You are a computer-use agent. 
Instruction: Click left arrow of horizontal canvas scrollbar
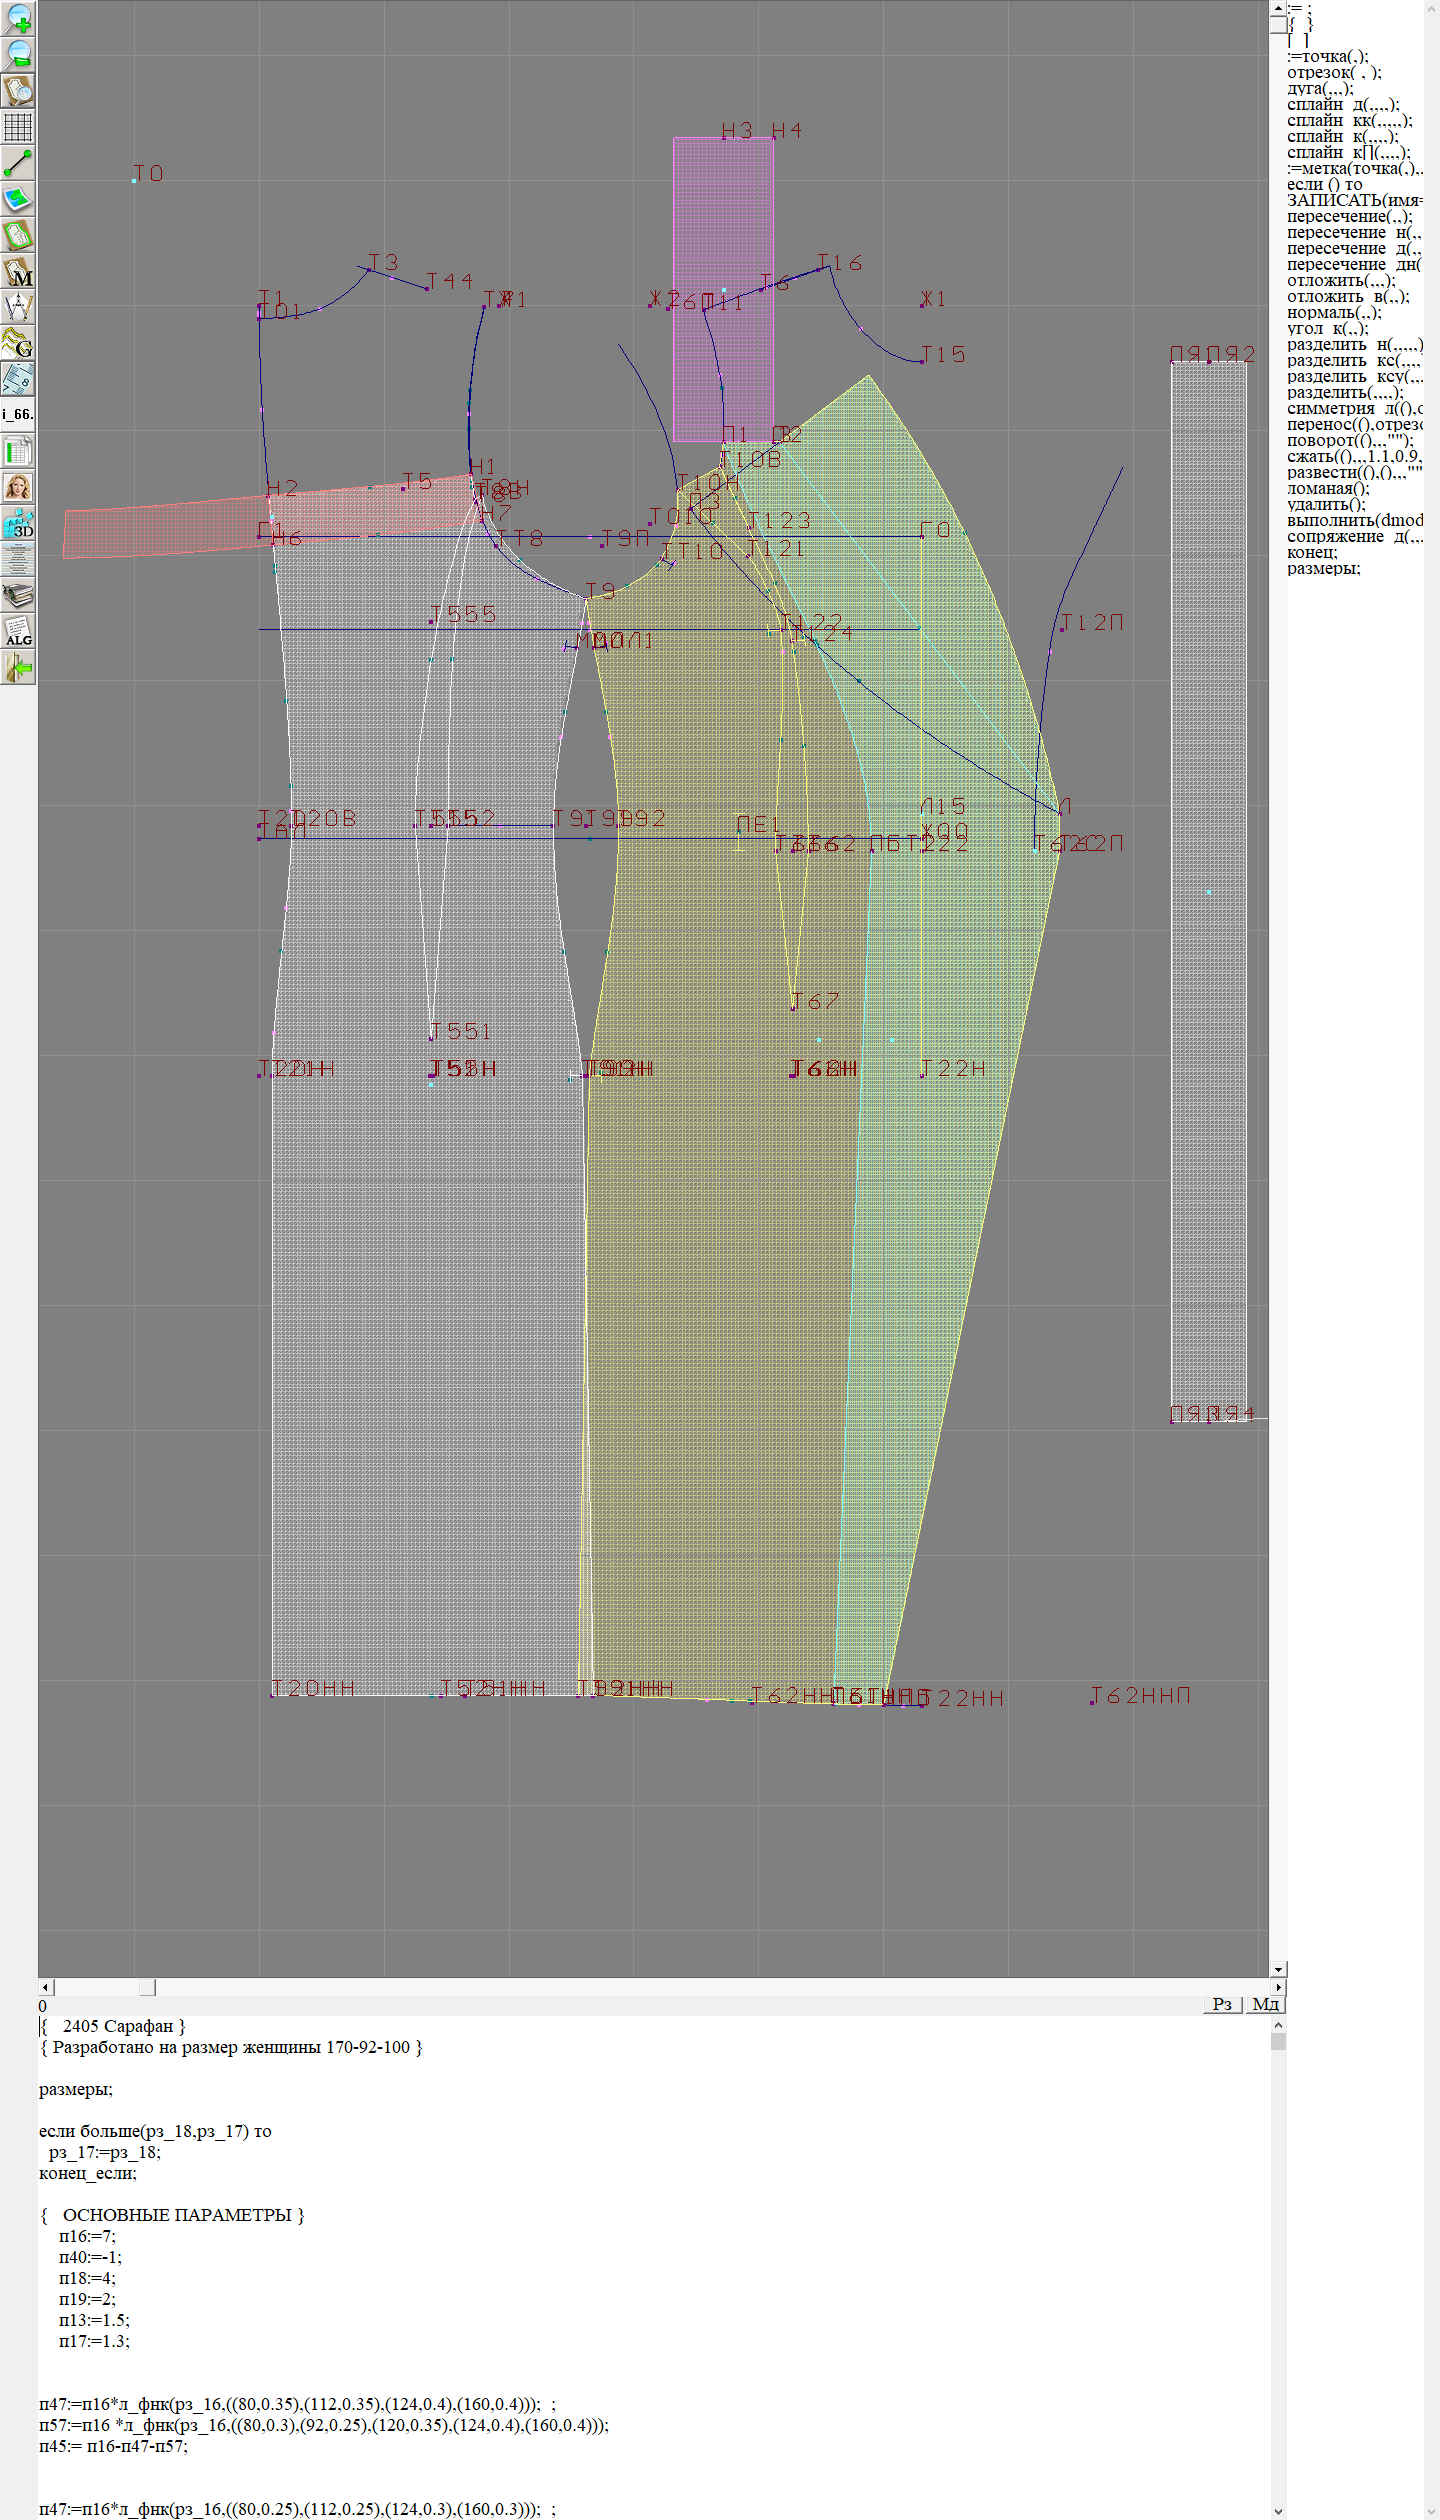point(46,1987)
